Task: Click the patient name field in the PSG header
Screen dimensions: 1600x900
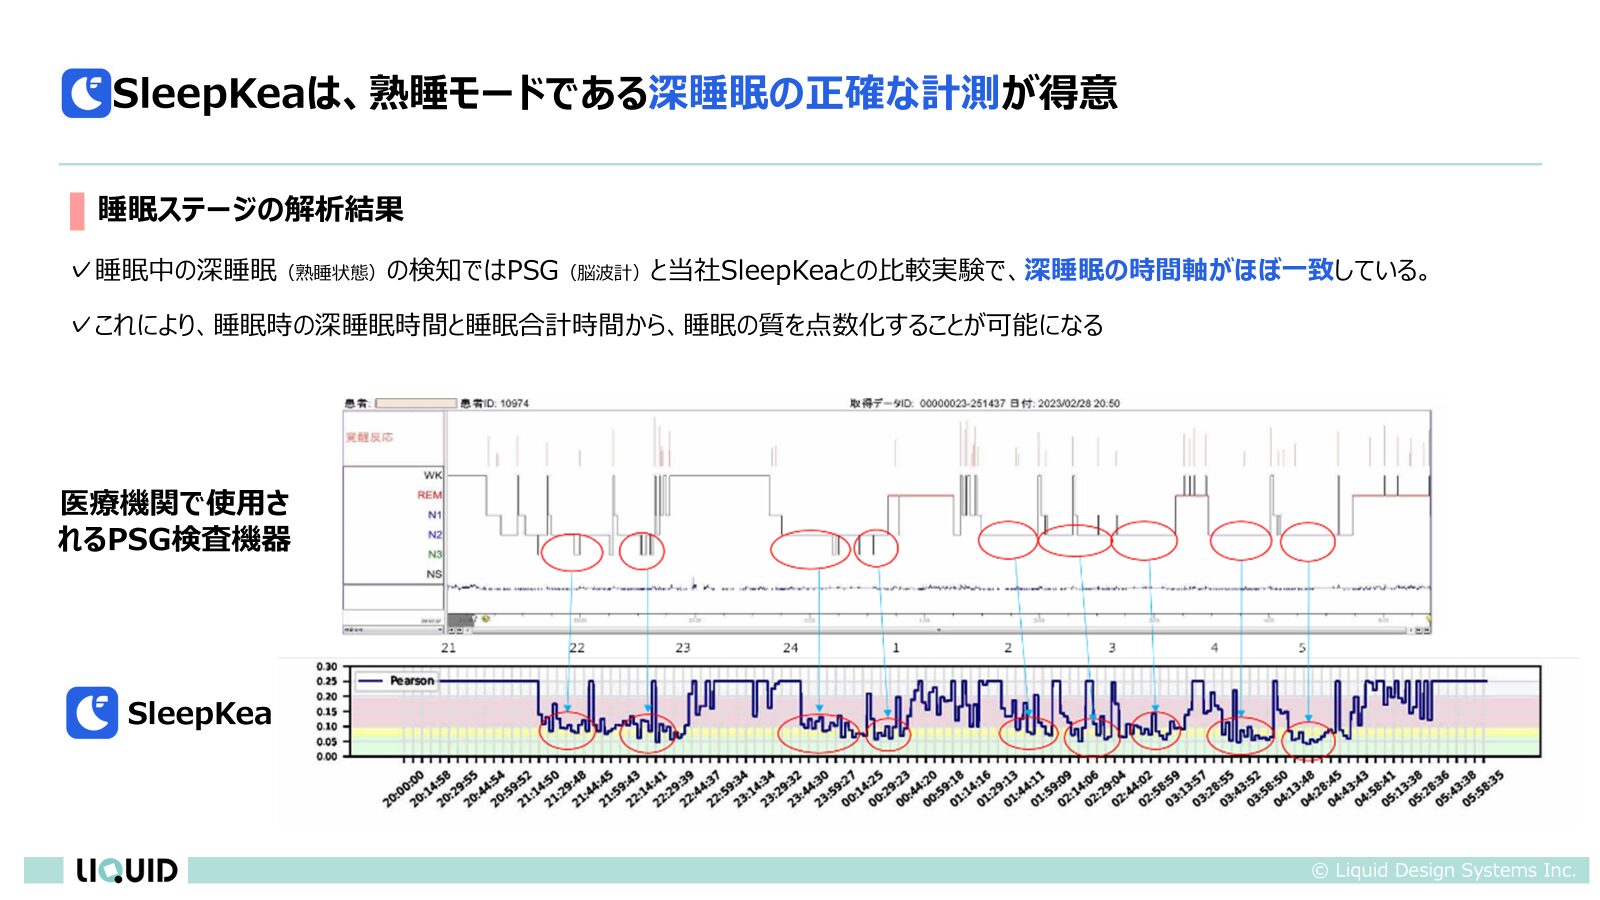Action: [415, 403]
